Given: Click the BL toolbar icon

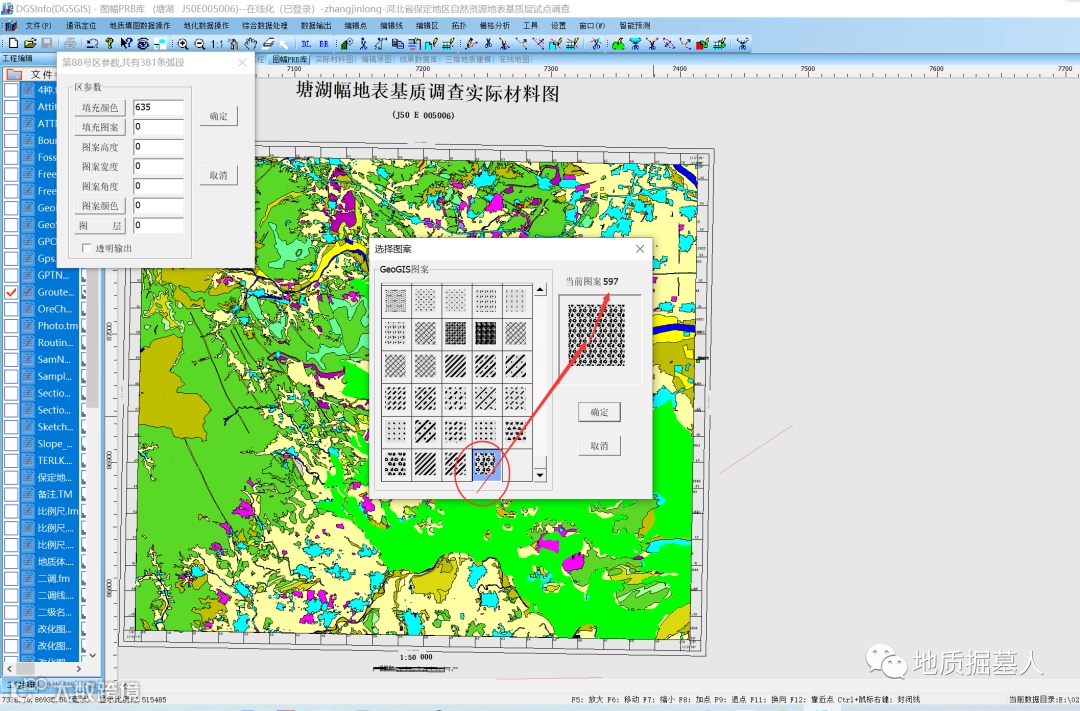Looking at the screenshot, I should 306,43.
